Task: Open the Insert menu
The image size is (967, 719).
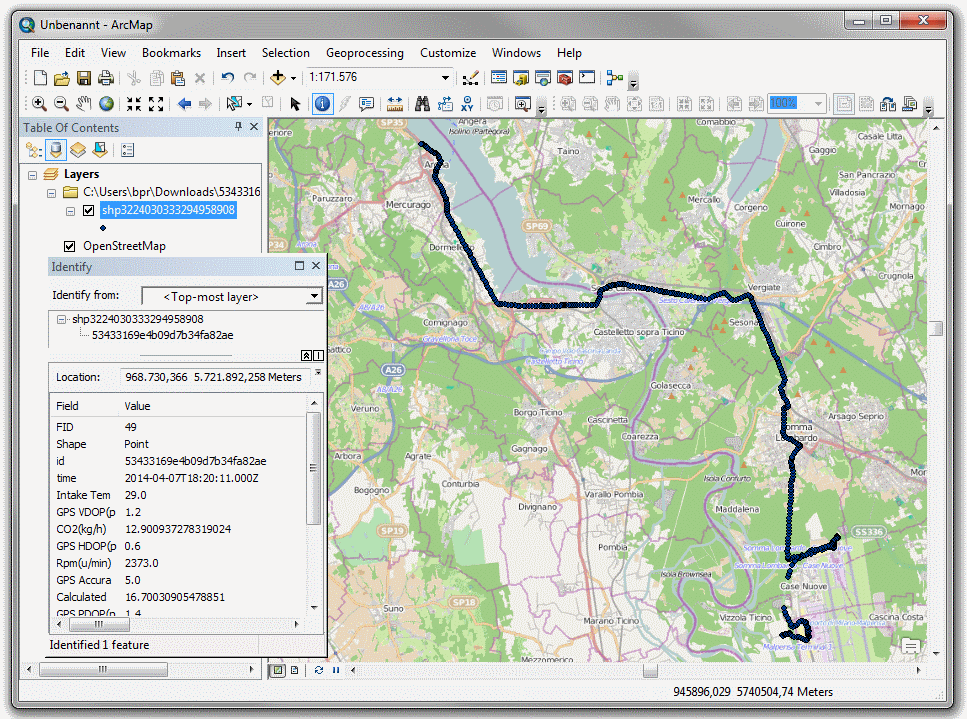Action: (231, 53)
